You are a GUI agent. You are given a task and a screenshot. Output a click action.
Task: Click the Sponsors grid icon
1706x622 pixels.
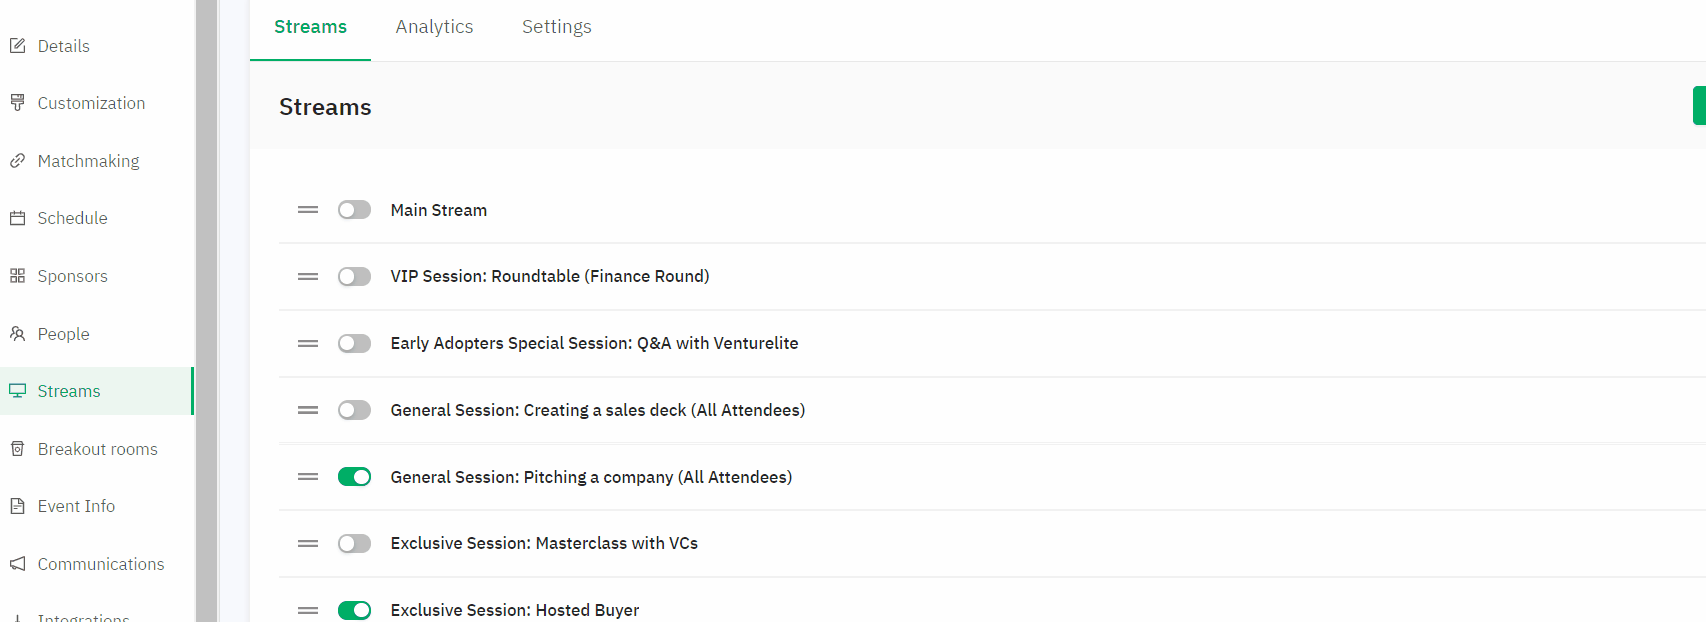click(17, 276)
